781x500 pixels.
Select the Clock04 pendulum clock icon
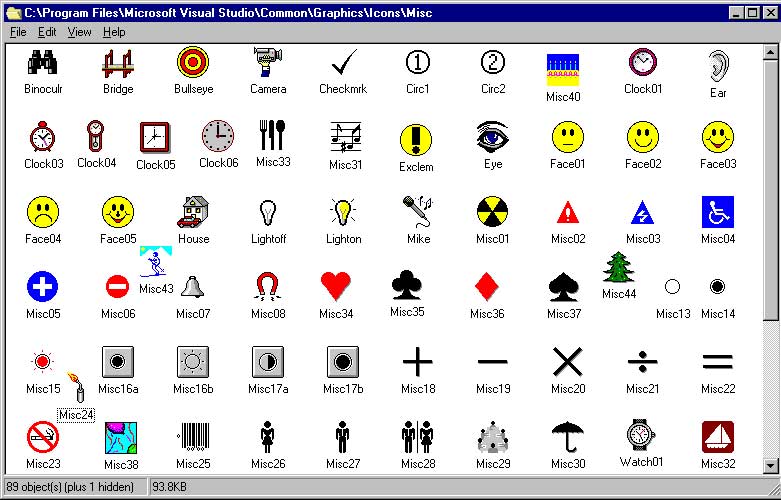point(95,135)
